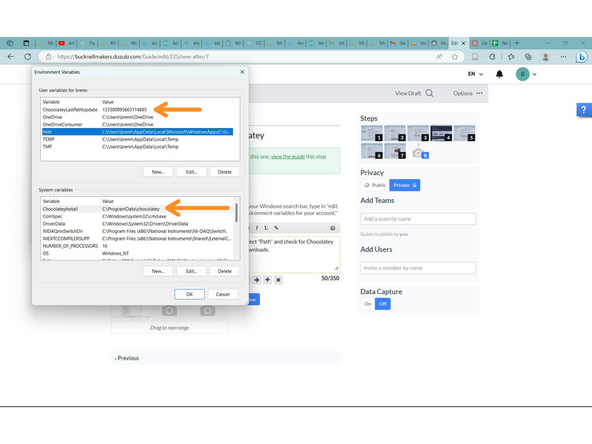Click the blue help question mark
The width and height of the screenshot is (592, 444).
(584, 110)
